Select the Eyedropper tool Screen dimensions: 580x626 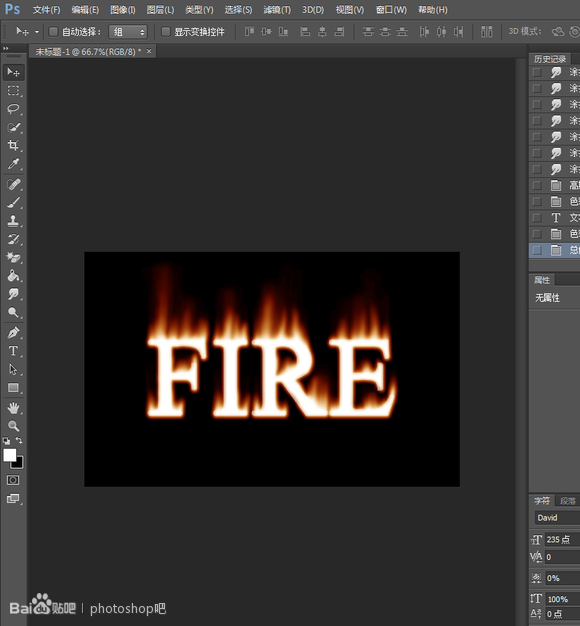13,164
